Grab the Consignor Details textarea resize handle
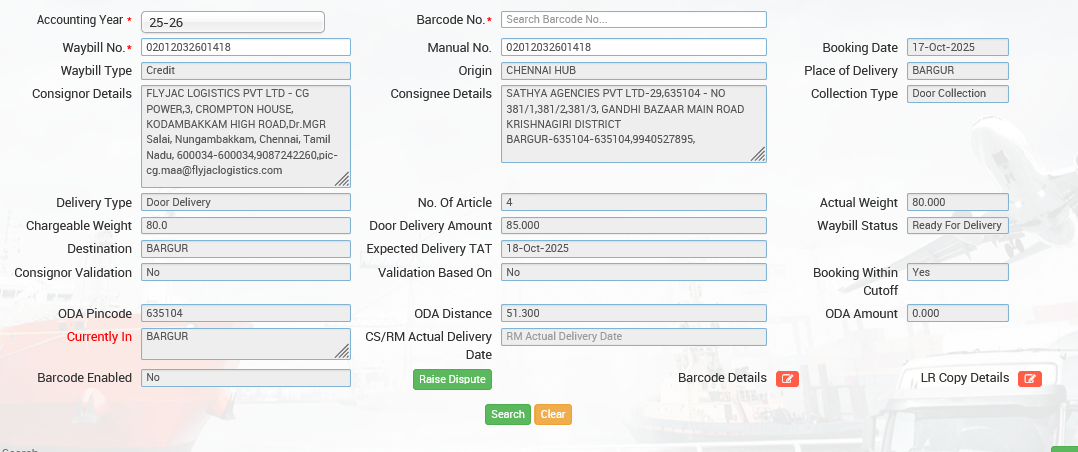Viewport: 1078px width, 452px height. point(342,179)
